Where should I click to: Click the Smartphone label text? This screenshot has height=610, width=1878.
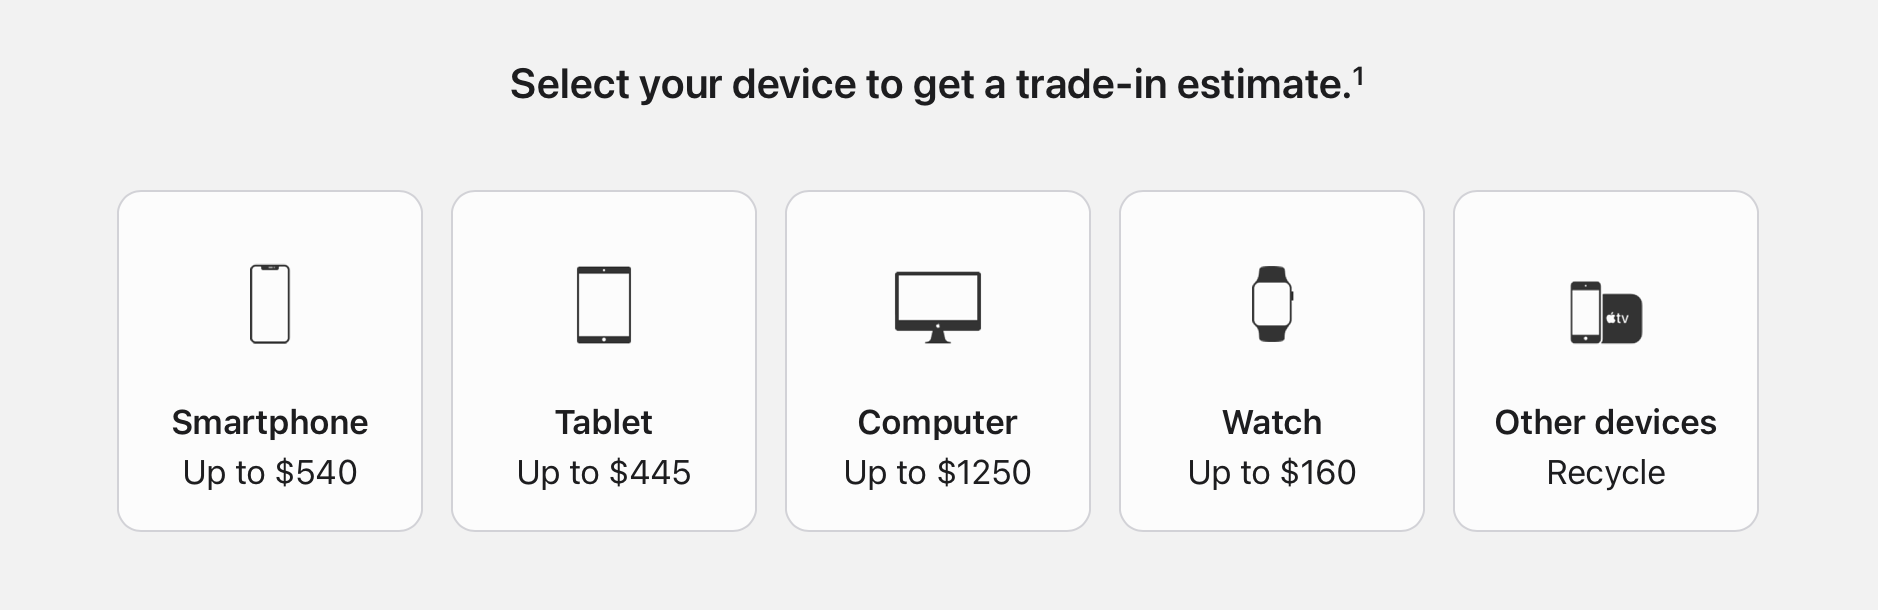point(270,423)
